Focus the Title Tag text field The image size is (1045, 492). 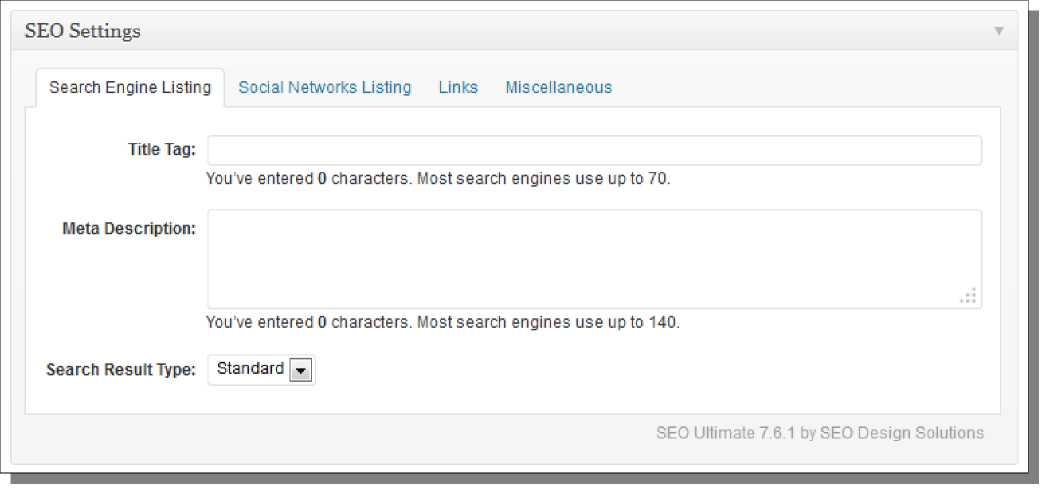(x=594, y=151)
